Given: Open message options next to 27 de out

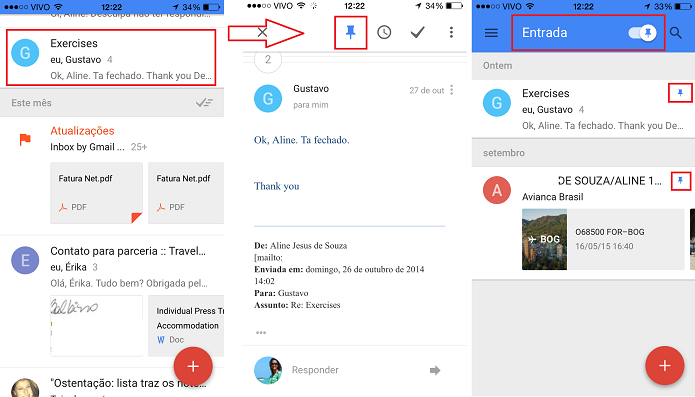Looking at the screenshot, I should coord(452,90).
